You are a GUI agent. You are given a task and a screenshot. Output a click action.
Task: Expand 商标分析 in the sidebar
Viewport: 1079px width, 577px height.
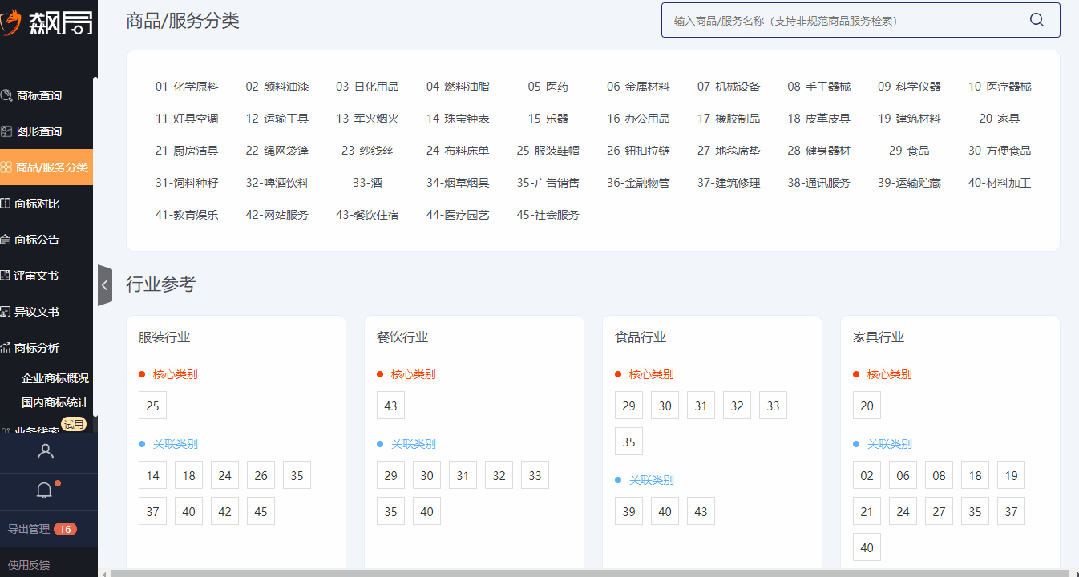37,348
